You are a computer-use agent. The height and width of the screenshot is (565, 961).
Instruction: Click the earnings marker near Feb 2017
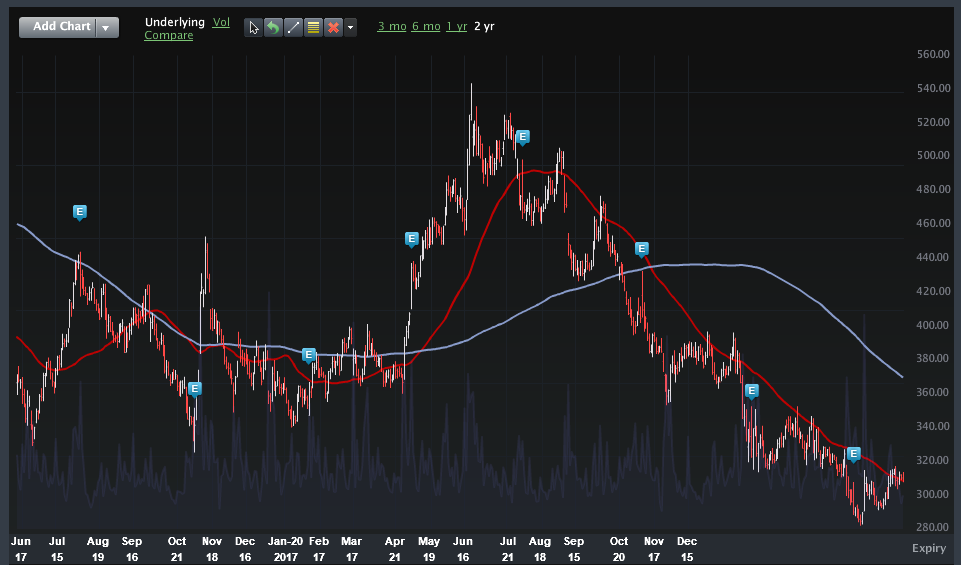(x=309, y=355)
